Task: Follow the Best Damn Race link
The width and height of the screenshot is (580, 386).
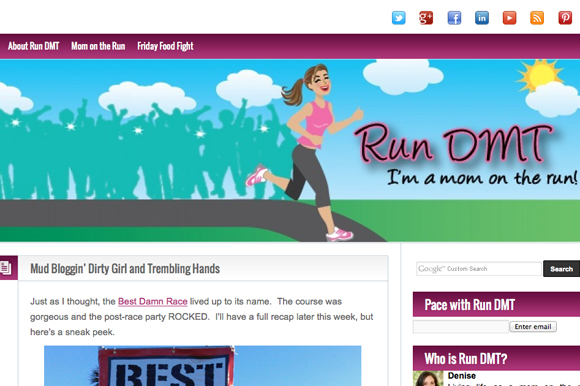Action: [152, 302]
